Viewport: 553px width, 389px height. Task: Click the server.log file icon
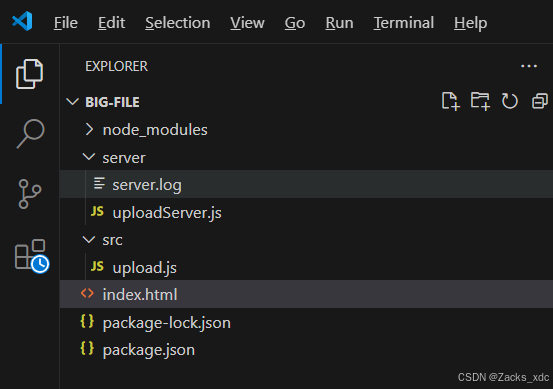pos(99,184)
